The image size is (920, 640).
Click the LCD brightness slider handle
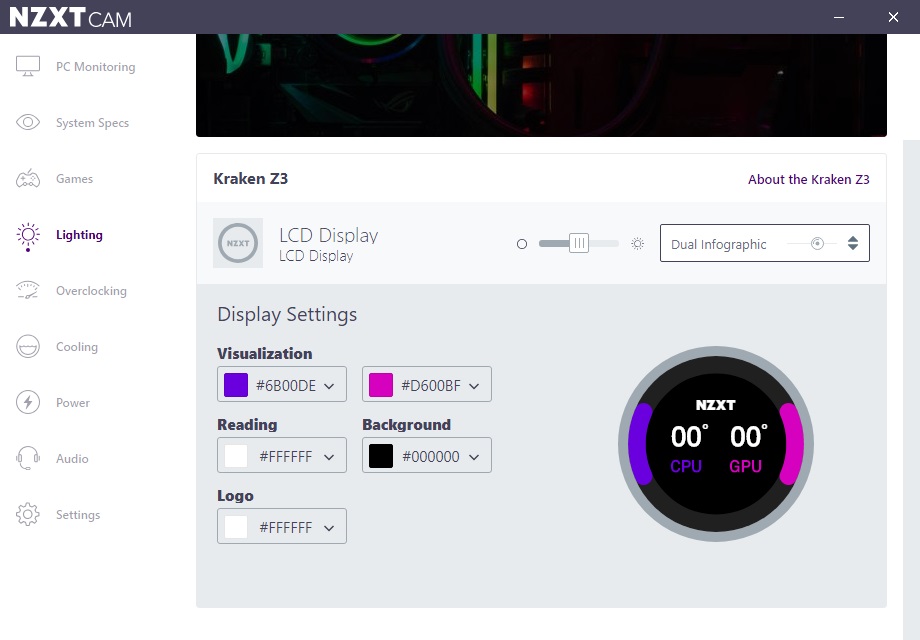[x=579, y=243]
